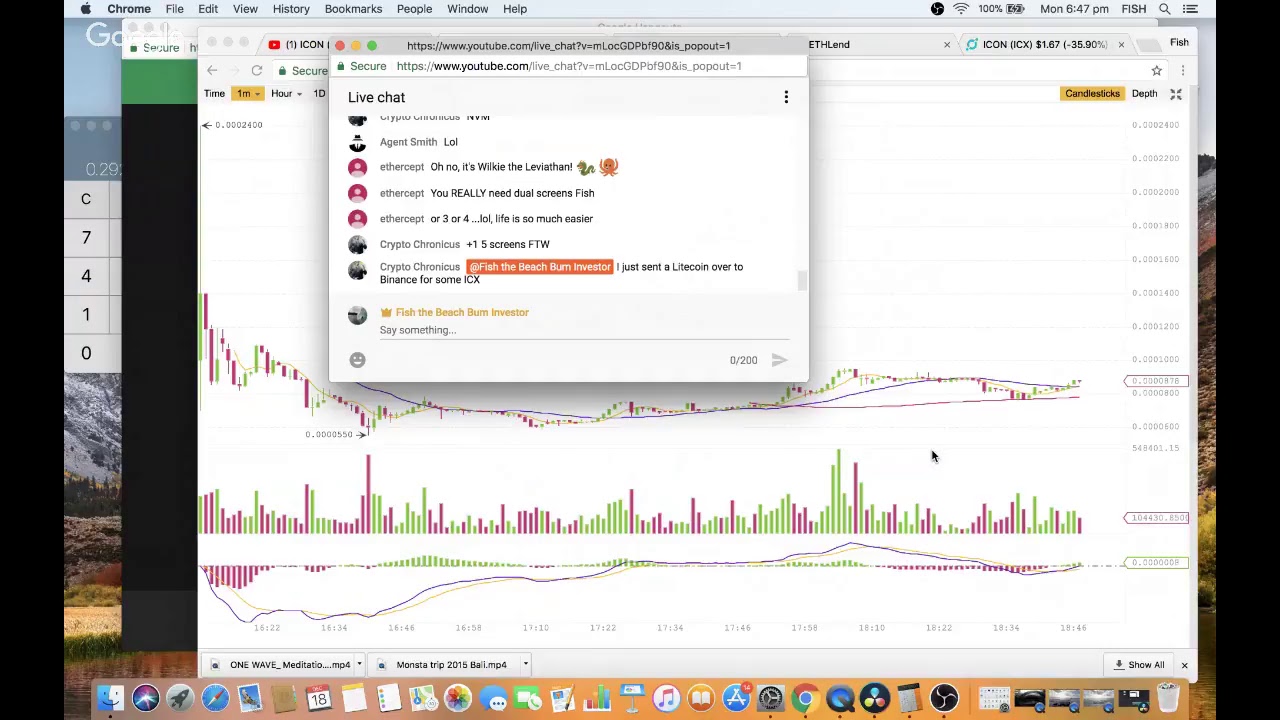Bookmark this page with the star icon
Screen dimensions: 1280x720
[1156, 70]
